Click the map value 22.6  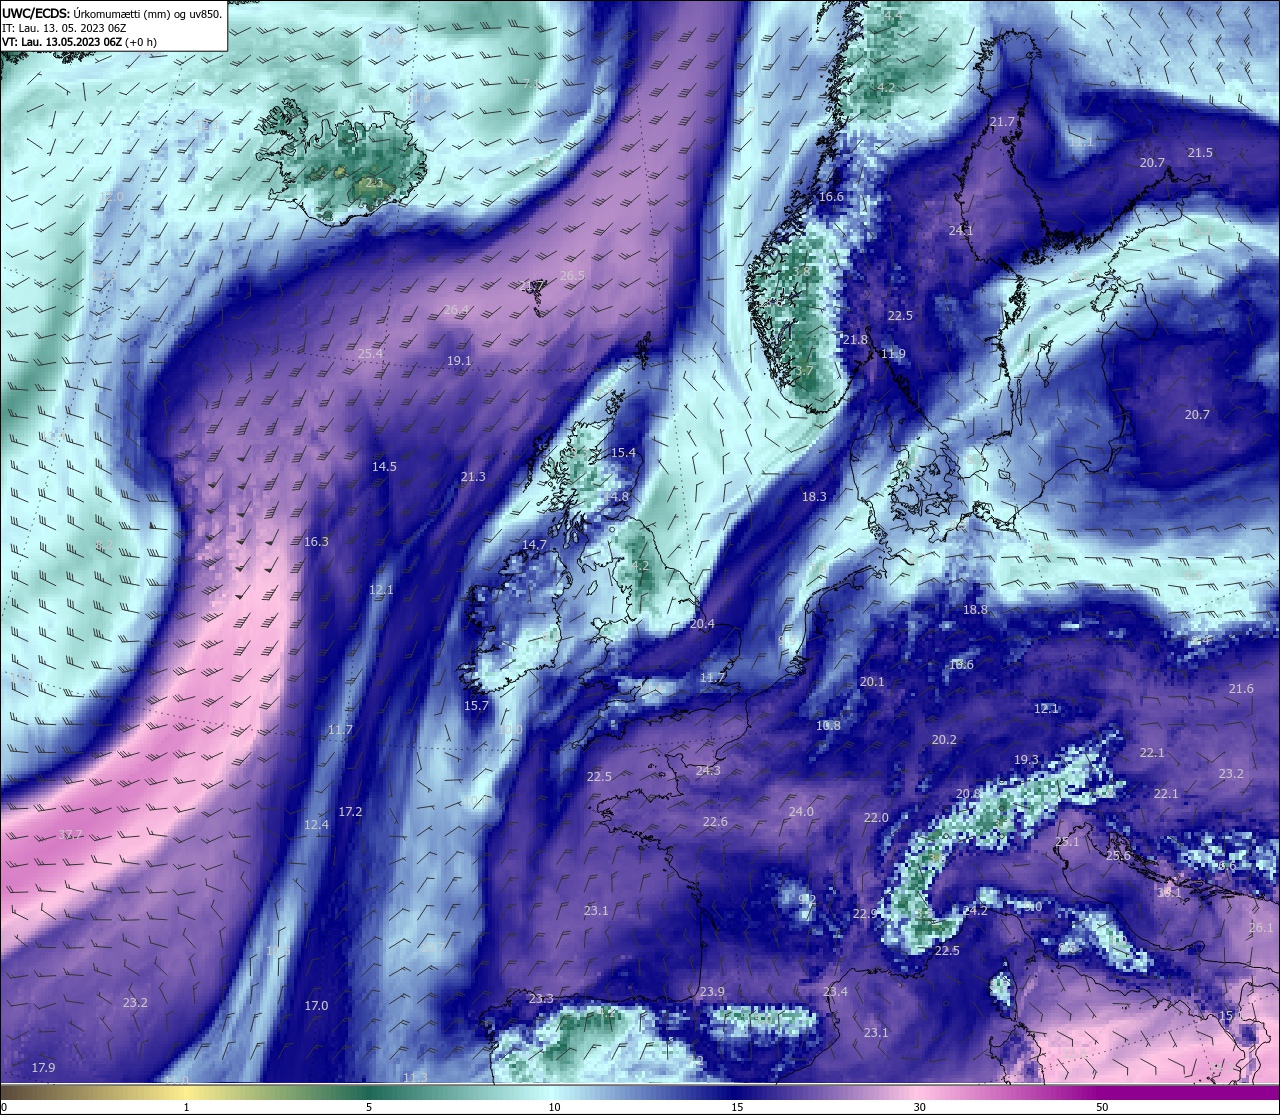(x=715, y=822)
